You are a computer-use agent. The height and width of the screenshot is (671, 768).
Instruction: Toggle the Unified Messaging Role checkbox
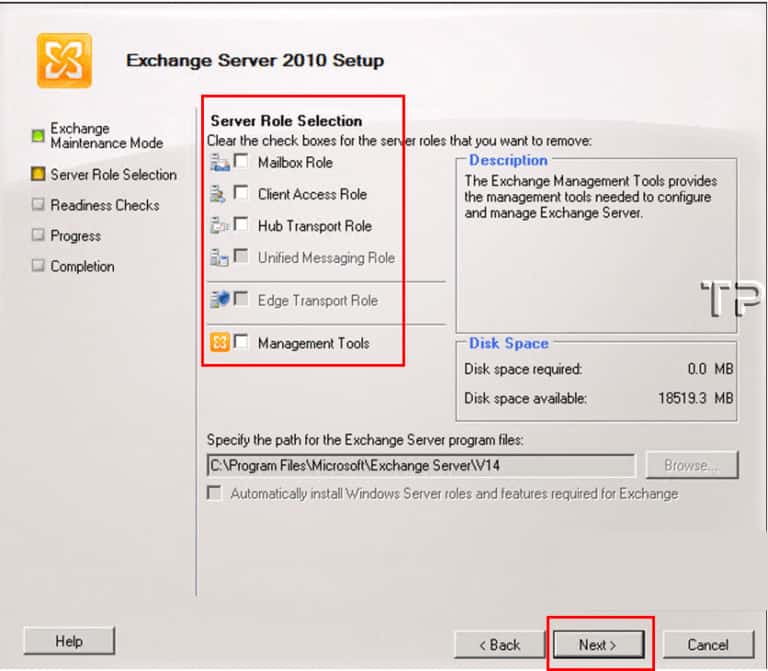(x=241, y=256)
